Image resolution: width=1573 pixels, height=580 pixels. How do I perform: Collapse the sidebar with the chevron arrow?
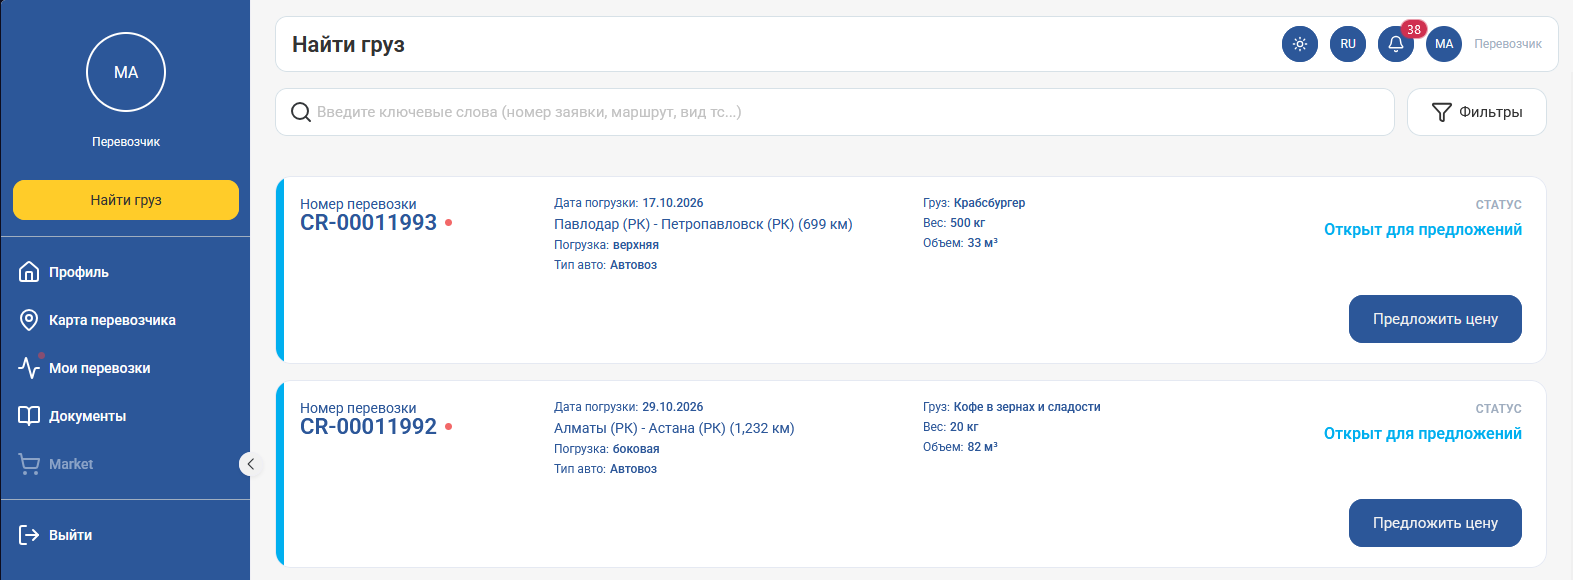251,464
